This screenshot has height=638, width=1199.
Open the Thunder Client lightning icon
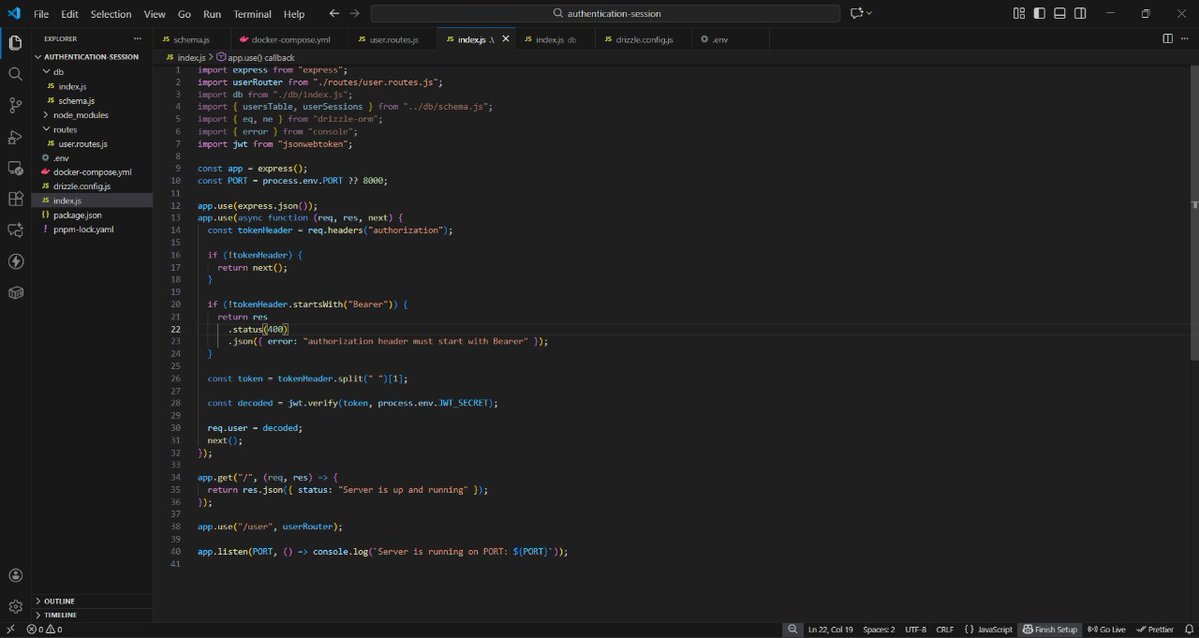[x=15, y=261]
